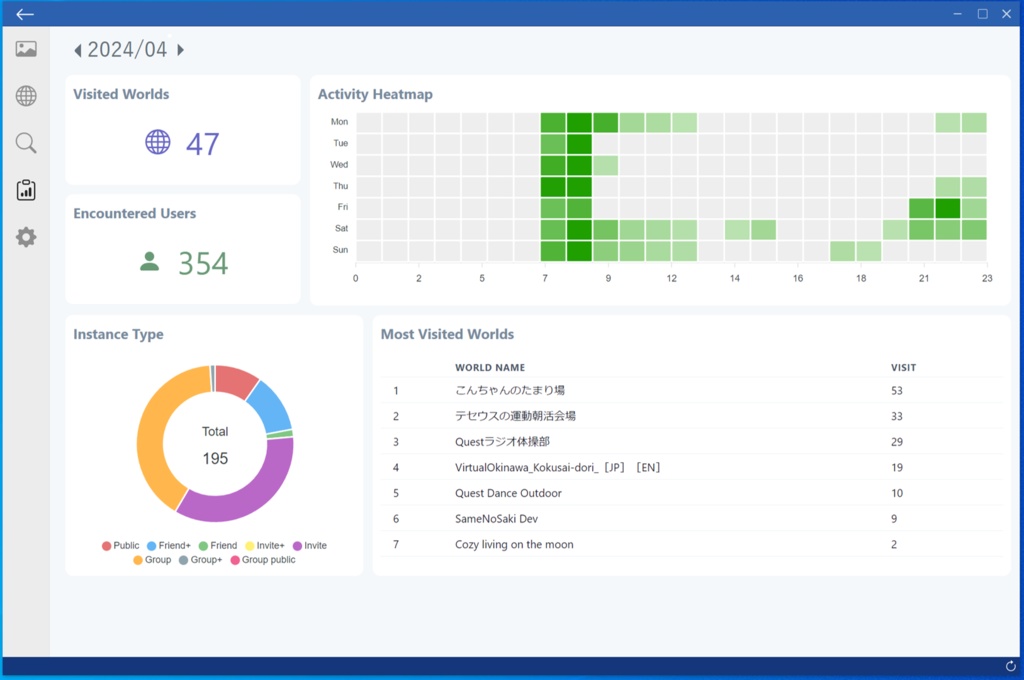Toggle Public legend in Instance Type chart
1024x680 pixels.
click(x=121, y=545)
